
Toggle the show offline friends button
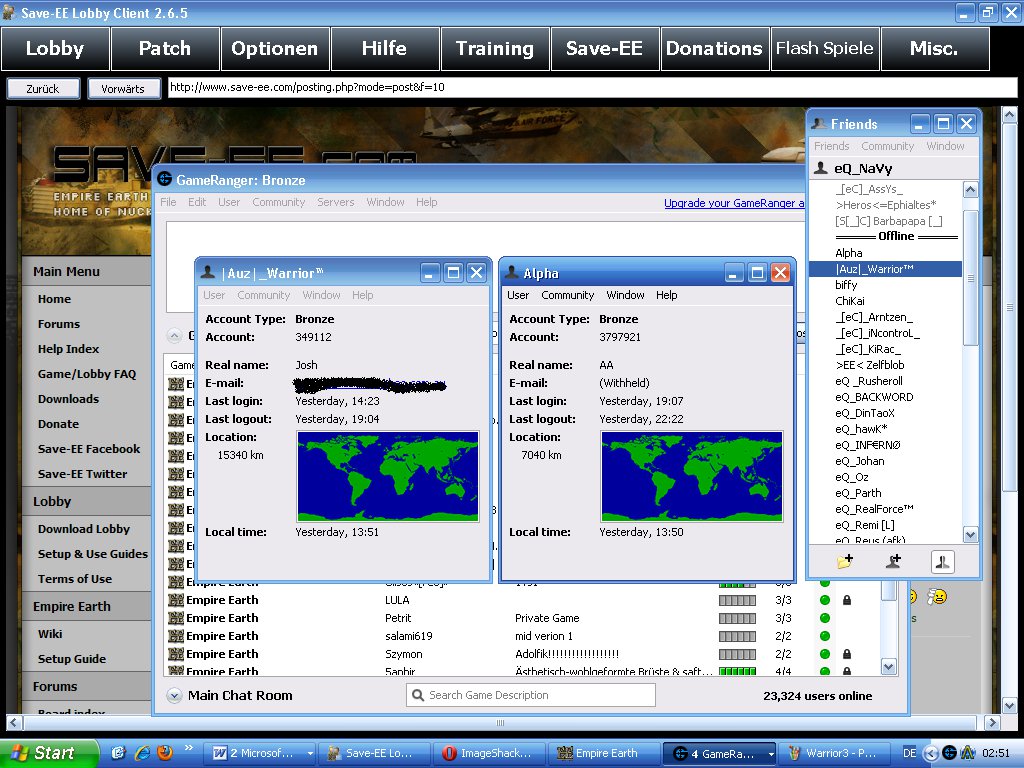[x=942, y=562]
